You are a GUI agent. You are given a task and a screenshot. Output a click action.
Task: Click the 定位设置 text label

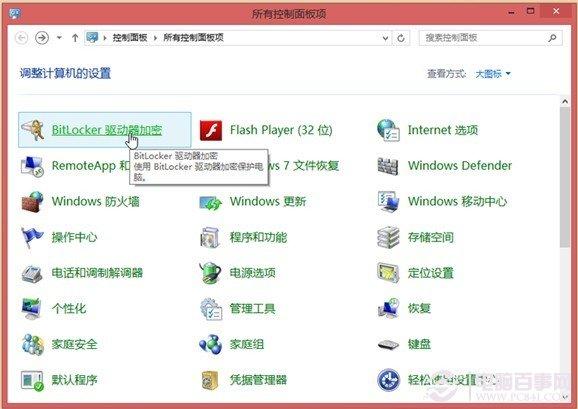pyautogui.click(x=431, y=273)
